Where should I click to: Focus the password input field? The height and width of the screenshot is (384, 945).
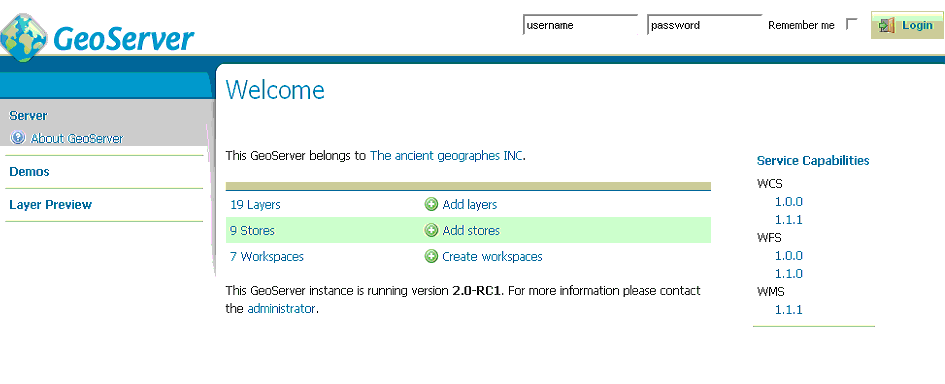[705, 25]
